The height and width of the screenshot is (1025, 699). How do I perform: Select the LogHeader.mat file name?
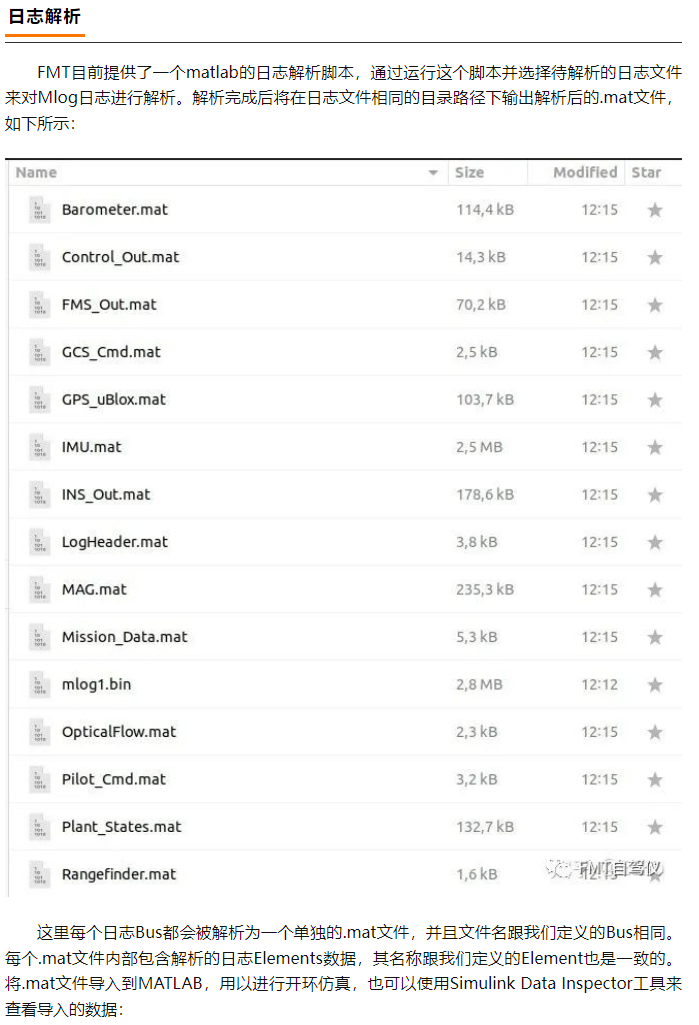tap(114, 542)
